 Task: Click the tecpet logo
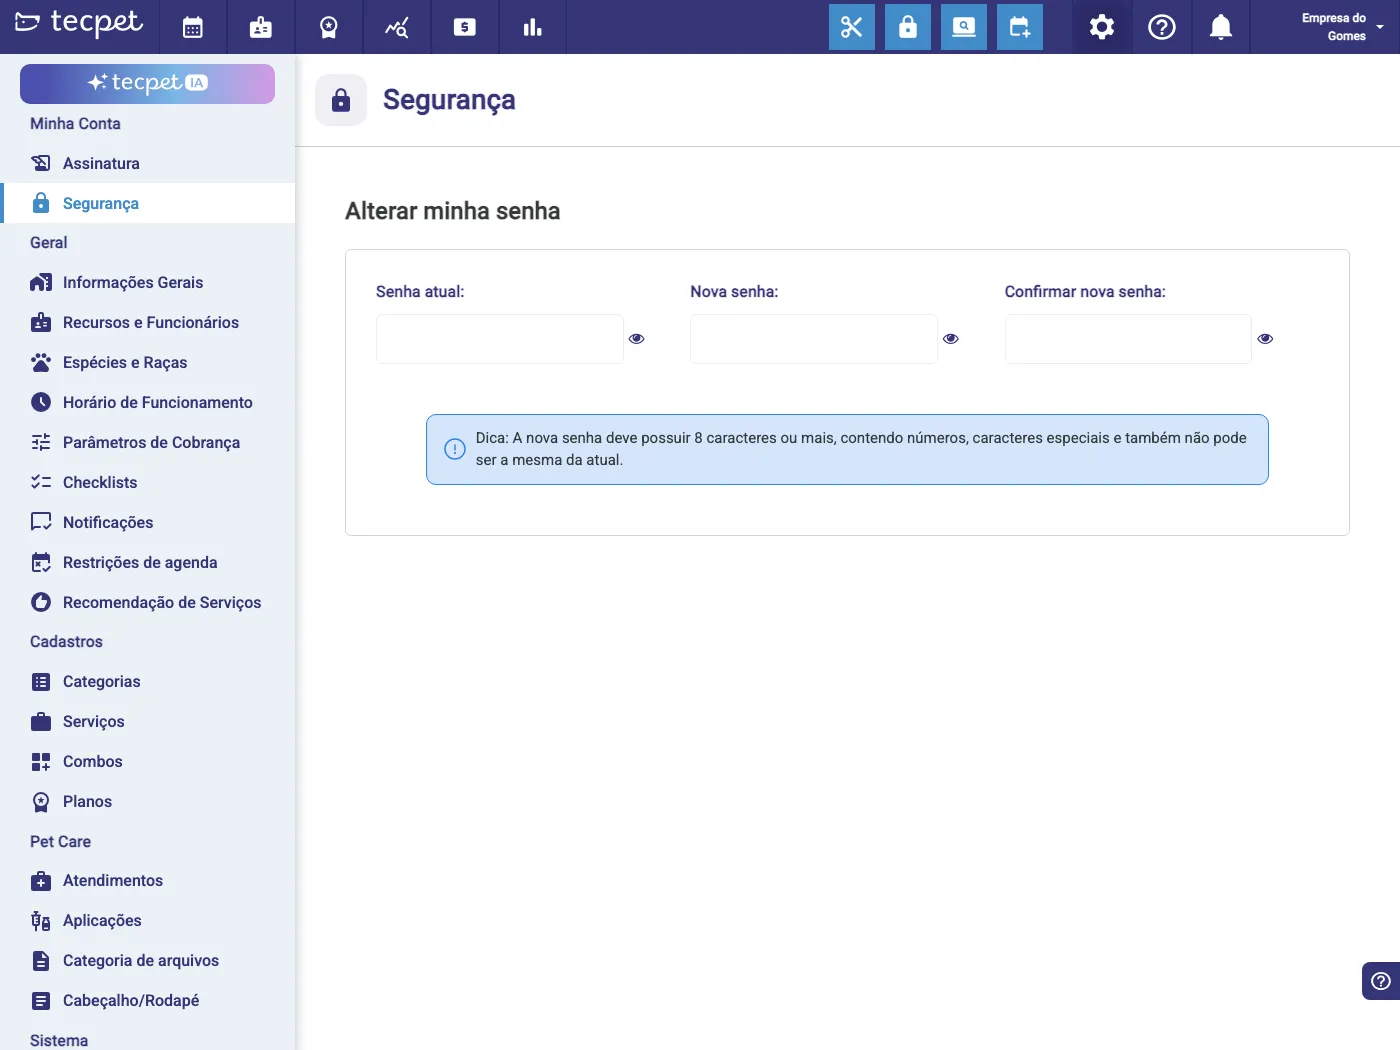pos(79,23)
